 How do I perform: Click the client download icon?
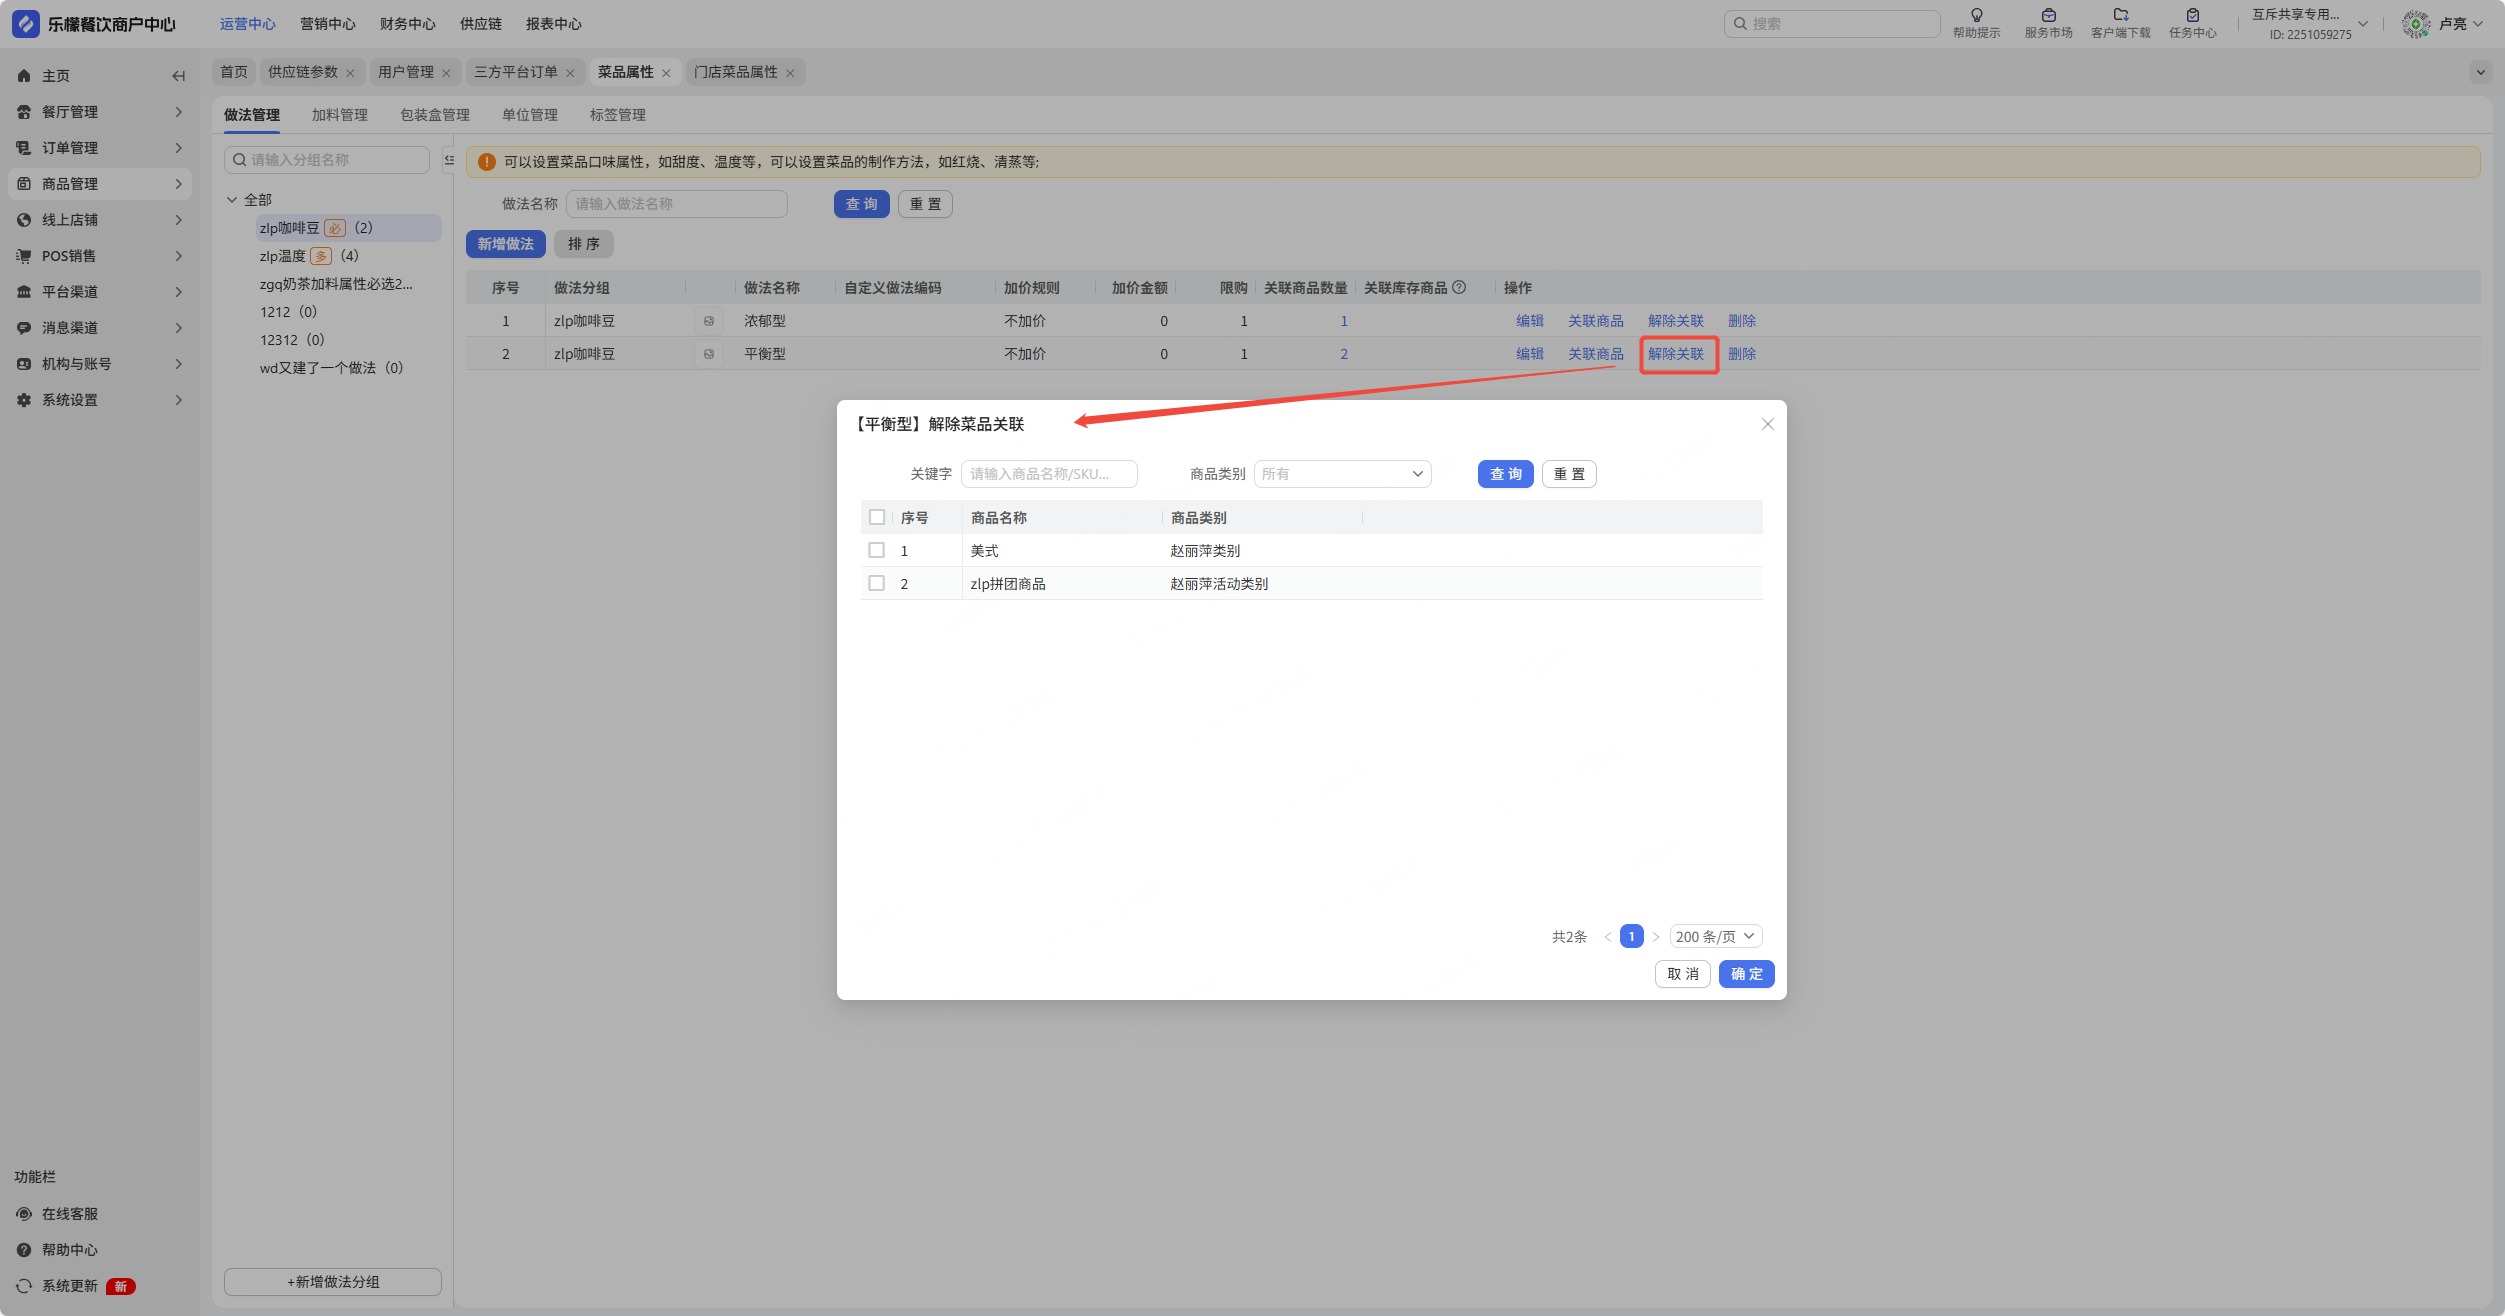coord(2120,15)
